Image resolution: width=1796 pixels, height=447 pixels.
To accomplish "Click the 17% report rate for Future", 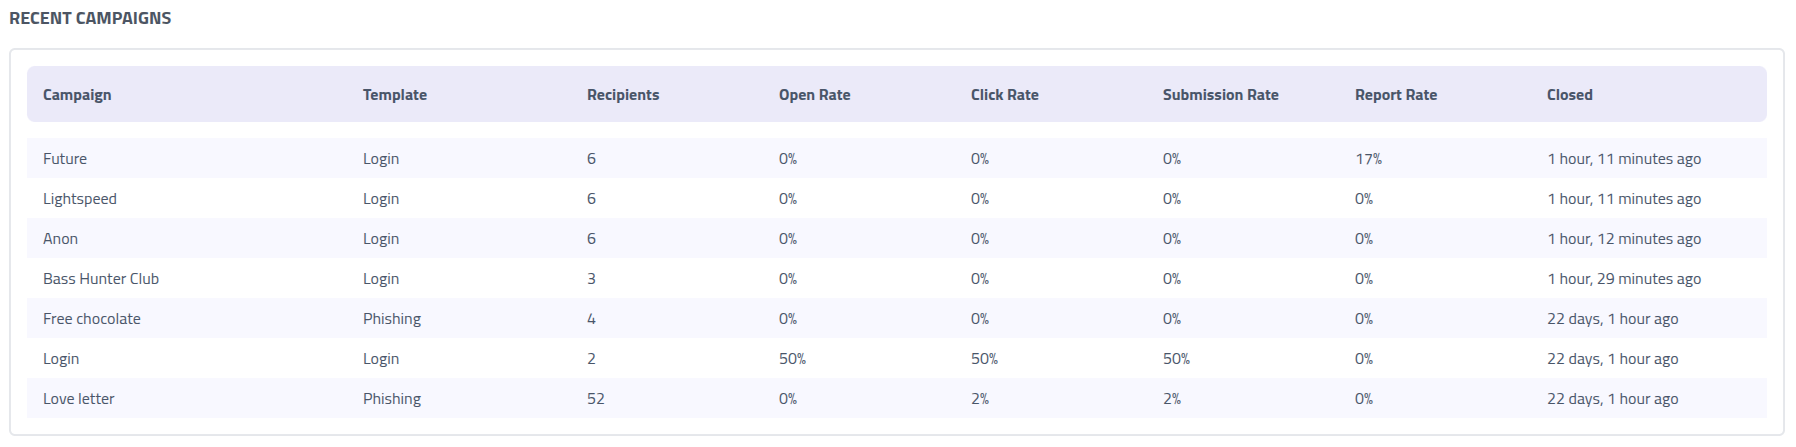I will pyautogui.click(x=1369, y=159).
